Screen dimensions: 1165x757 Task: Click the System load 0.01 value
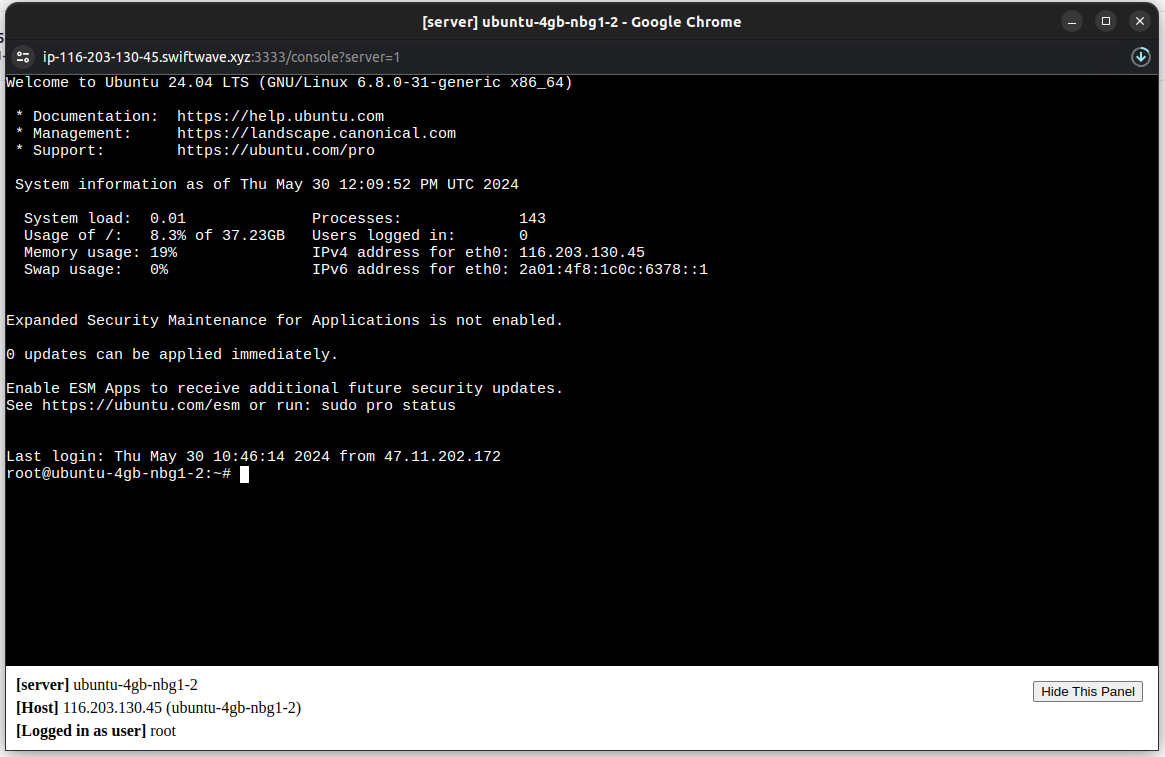point(168,218)
